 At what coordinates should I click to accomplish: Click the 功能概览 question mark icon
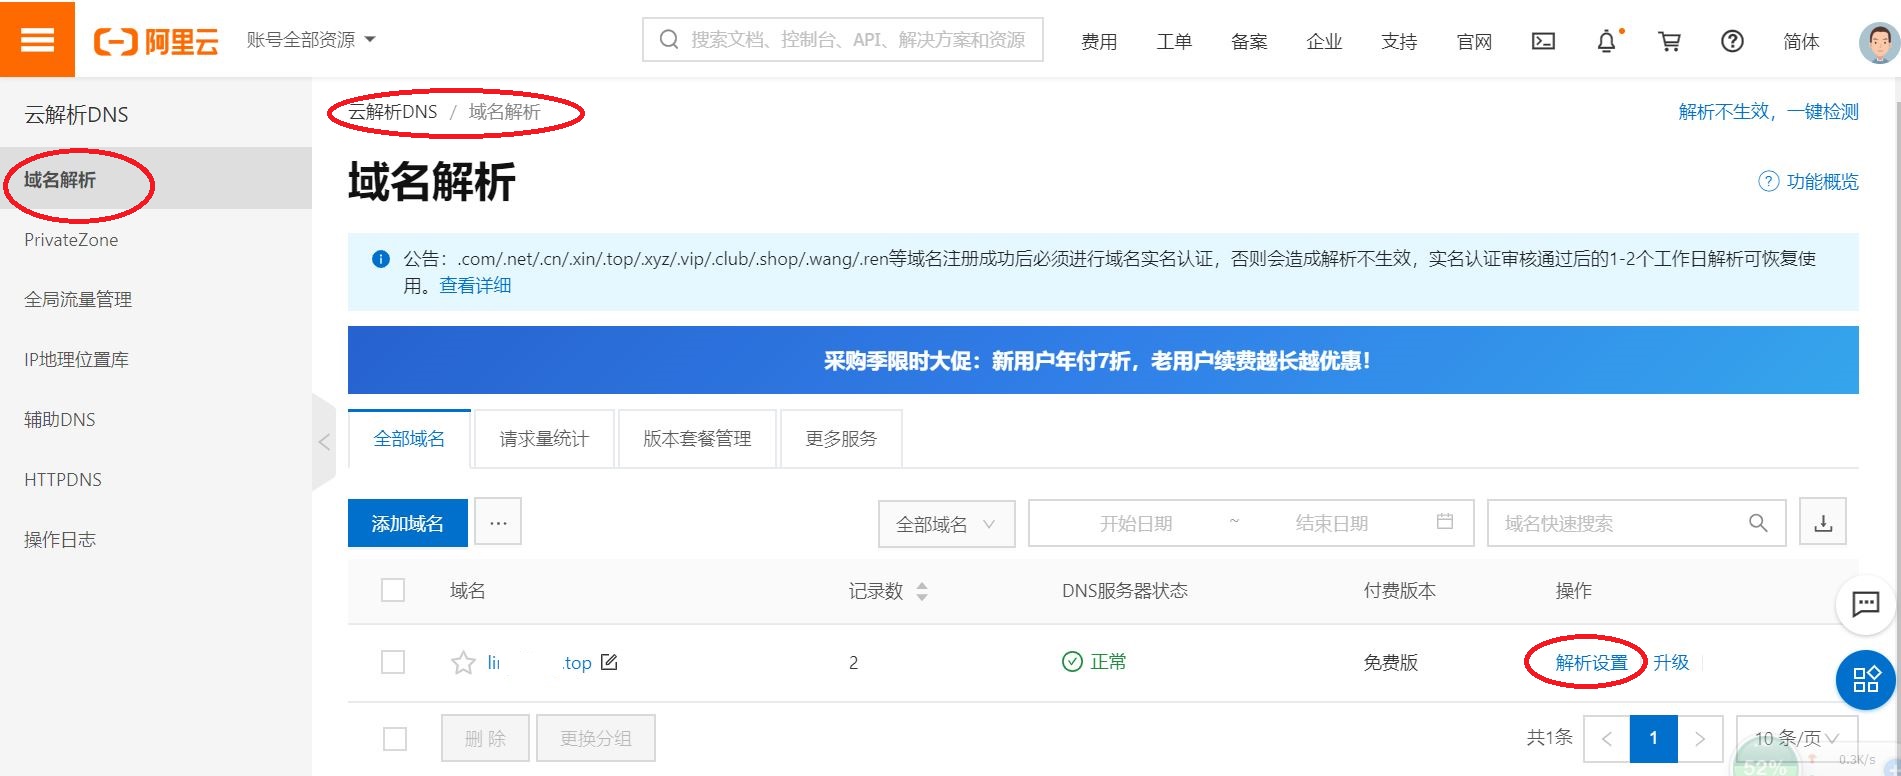tap(1768, 181)
